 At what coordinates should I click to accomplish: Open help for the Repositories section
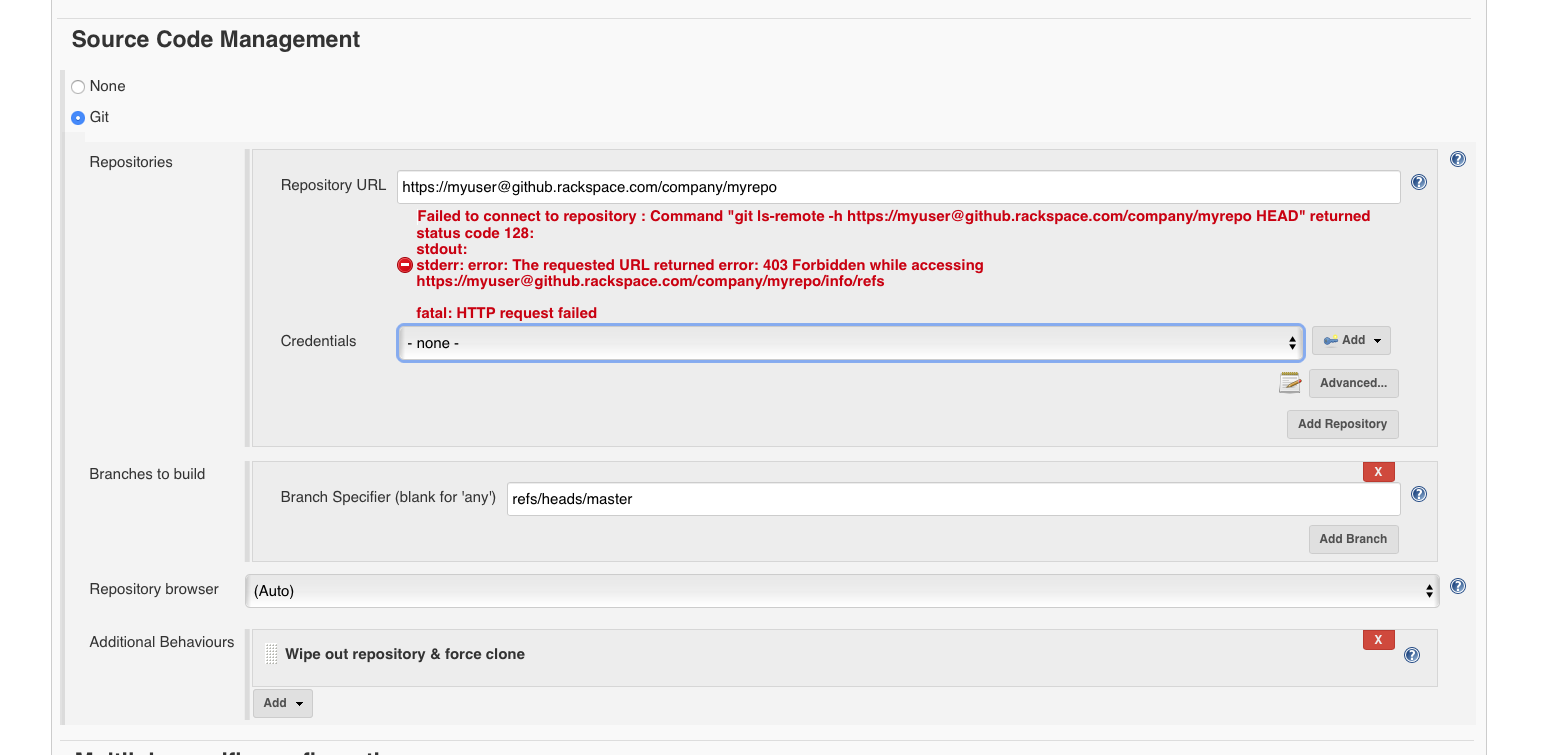(1458, 159)
